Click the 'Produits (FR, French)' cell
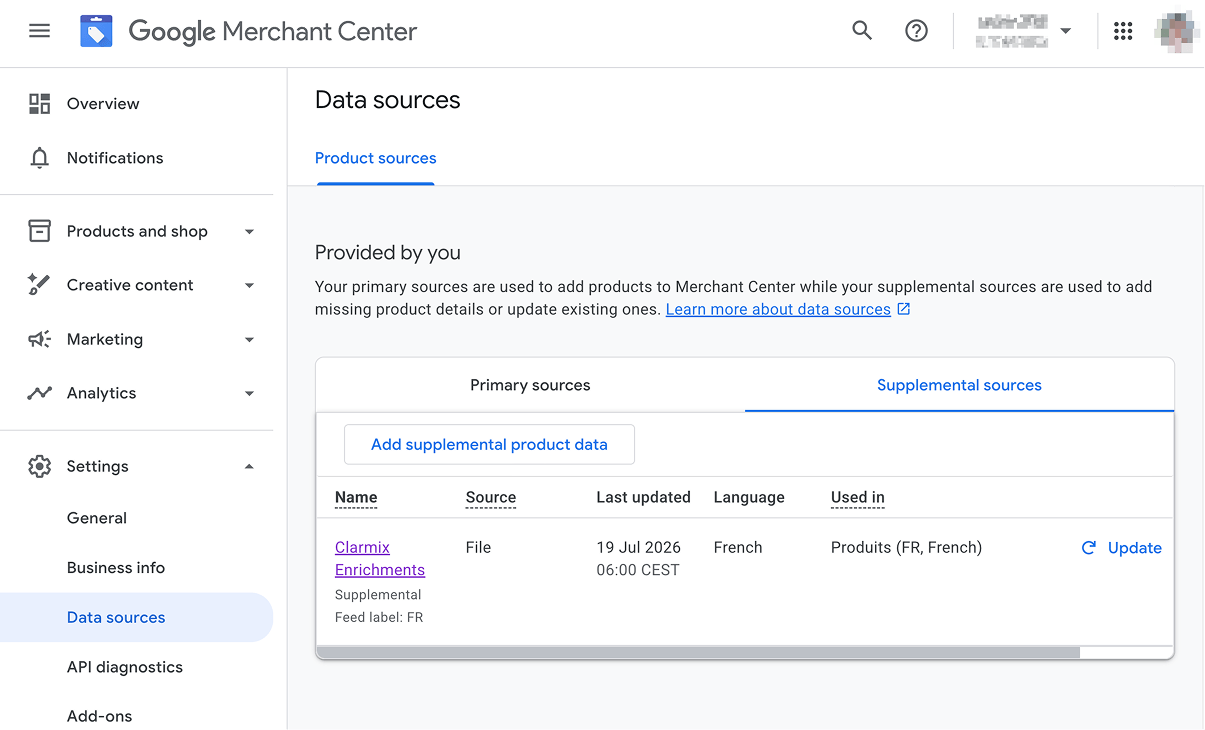This screenshot has width=1205, height=730. point(906,548)
